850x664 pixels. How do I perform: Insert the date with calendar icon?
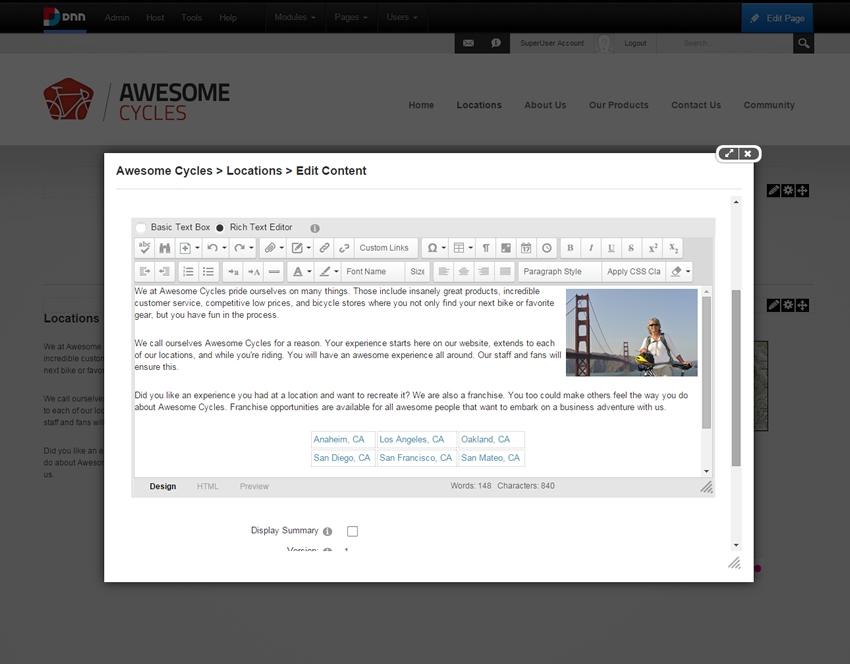coord(526,248)
